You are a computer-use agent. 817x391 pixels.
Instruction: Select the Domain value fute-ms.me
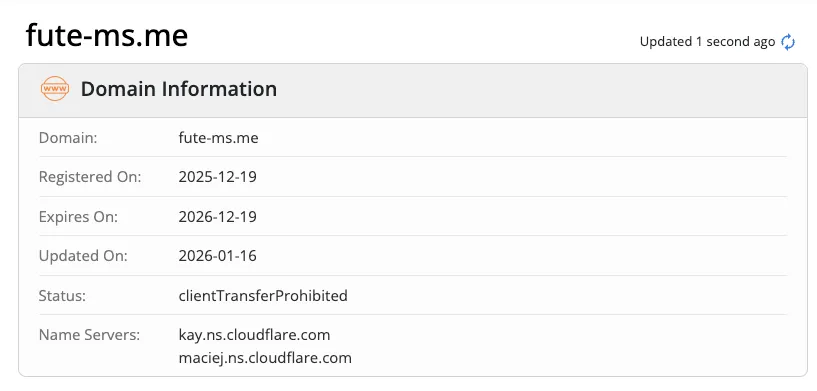point(218,138)
